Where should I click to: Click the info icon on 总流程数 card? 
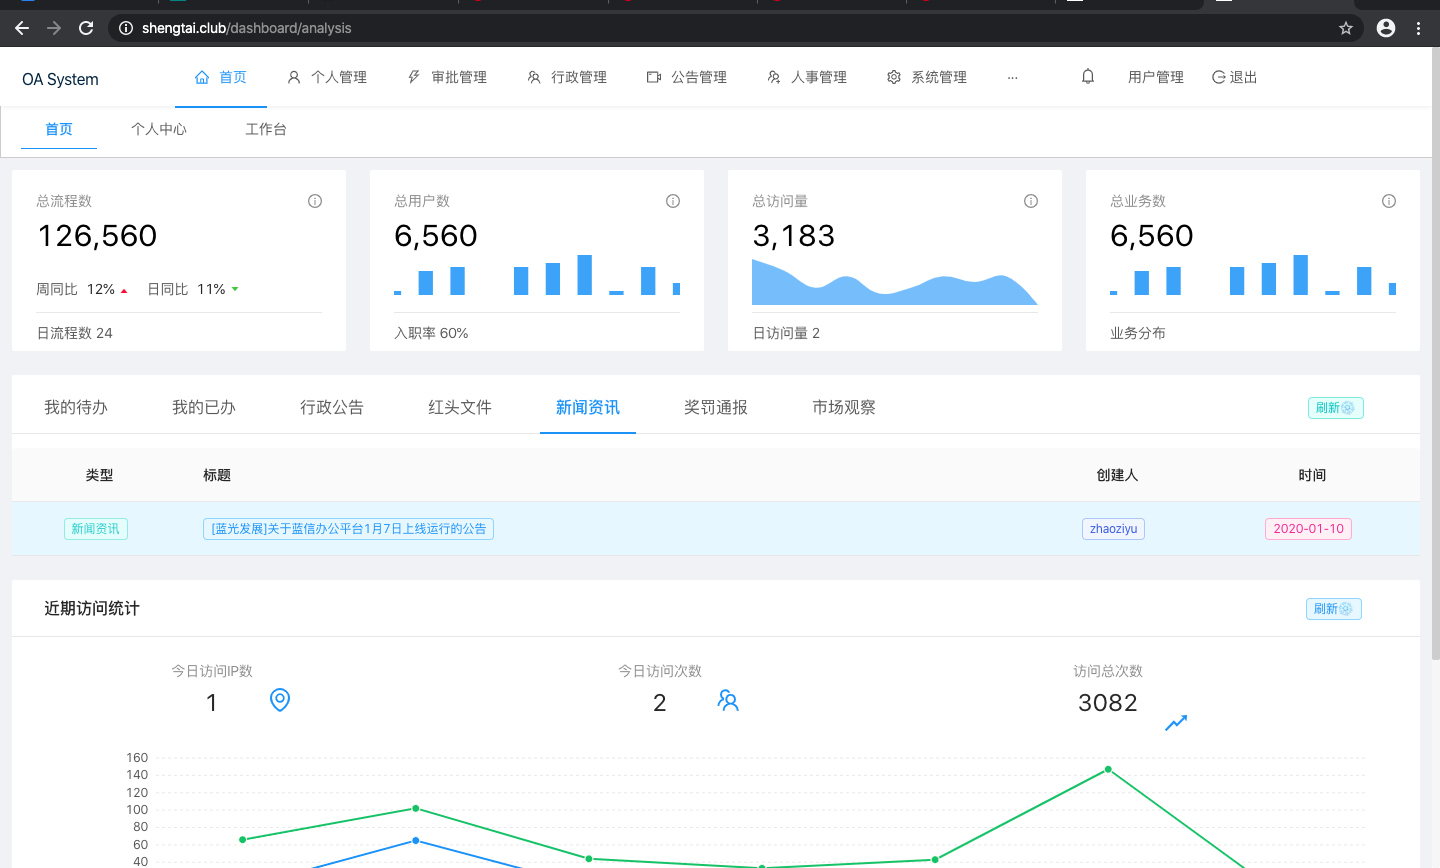click(314, 200)
